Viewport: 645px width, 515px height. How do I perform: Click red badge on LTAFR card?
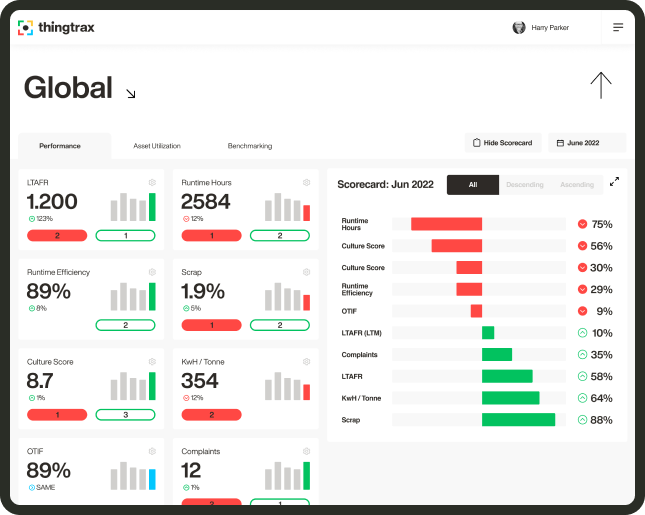tap(57, 236)
